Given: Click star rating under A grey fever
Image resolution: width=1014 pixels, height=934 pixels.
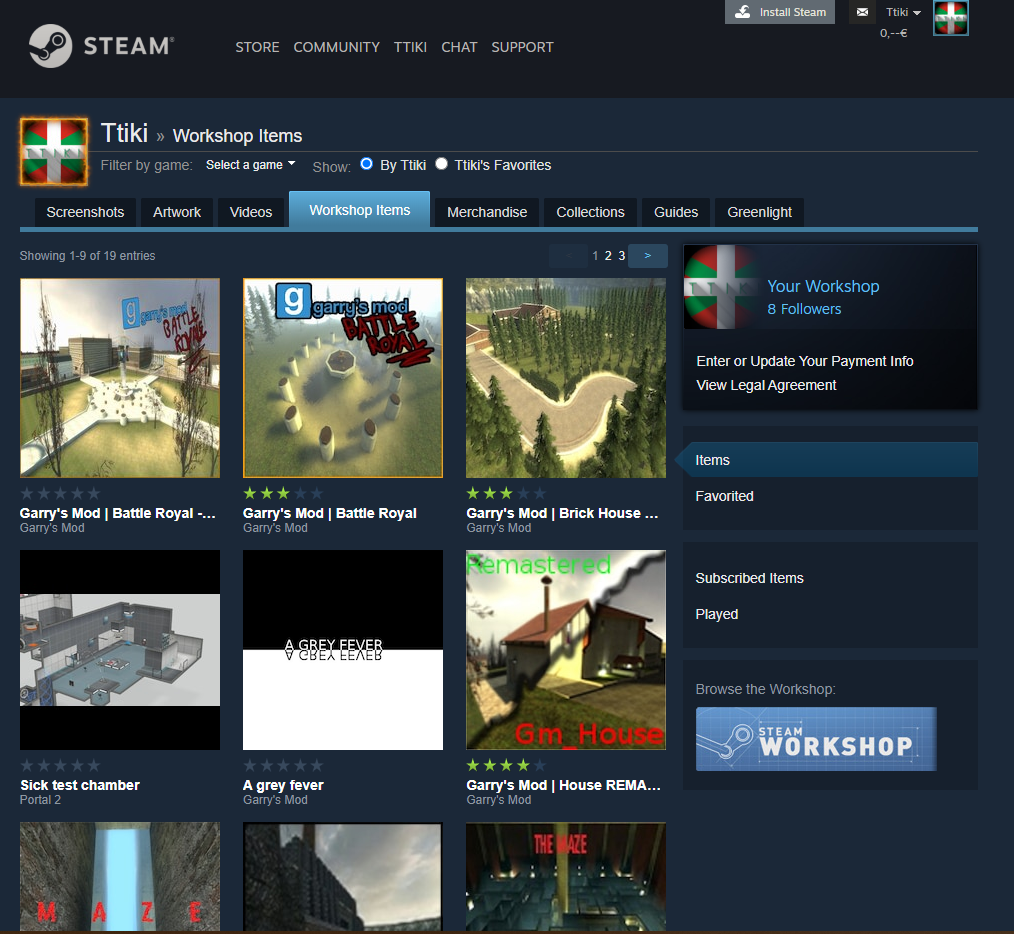Looking at the screenshot, I should pos(283,765).
